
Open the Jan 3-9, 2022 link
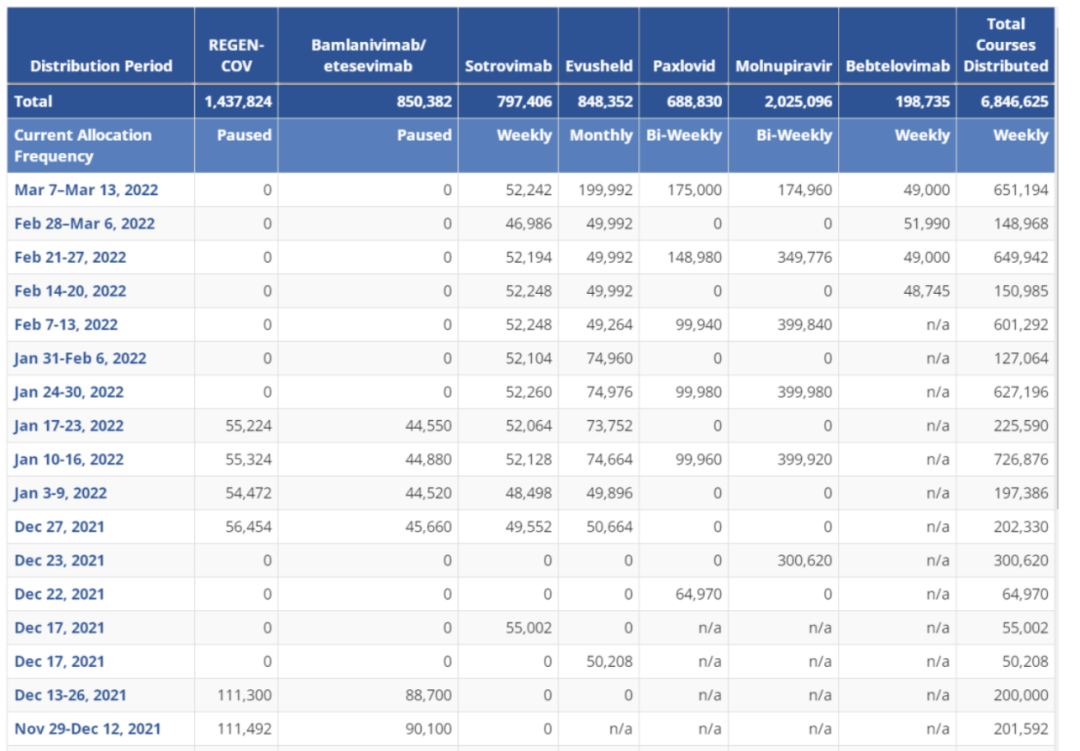60,493
